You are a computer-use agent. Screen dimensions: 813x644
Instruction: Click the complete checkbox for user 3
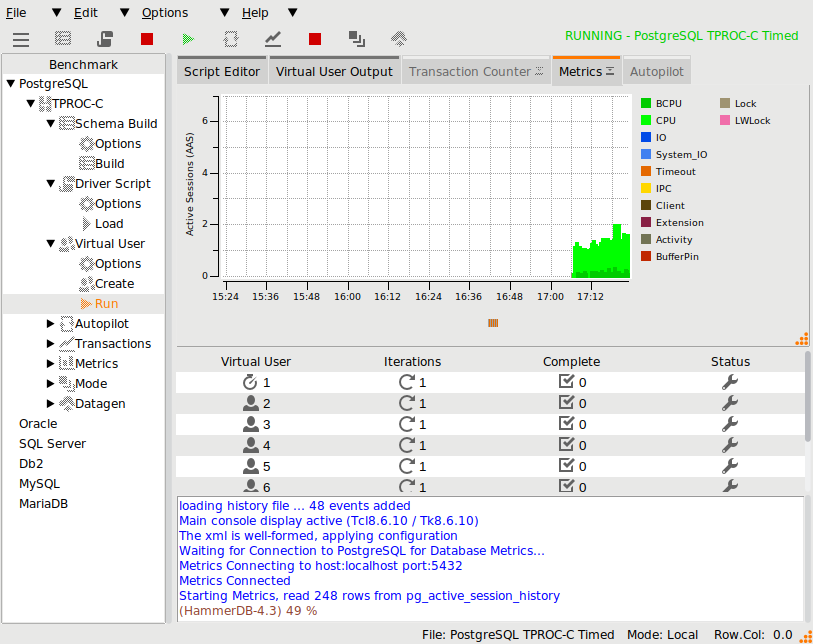[566, 424]
